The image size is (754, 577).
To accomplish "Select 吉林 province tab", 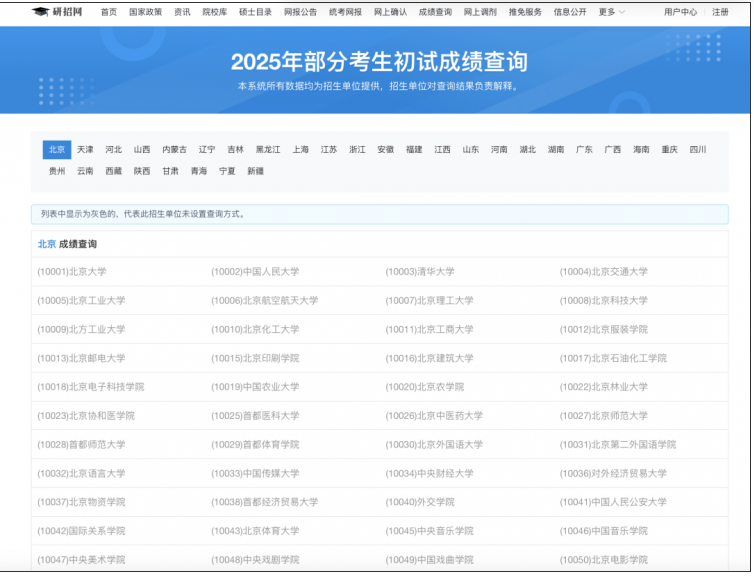I will pyautogui.click(x=236, y=150).
